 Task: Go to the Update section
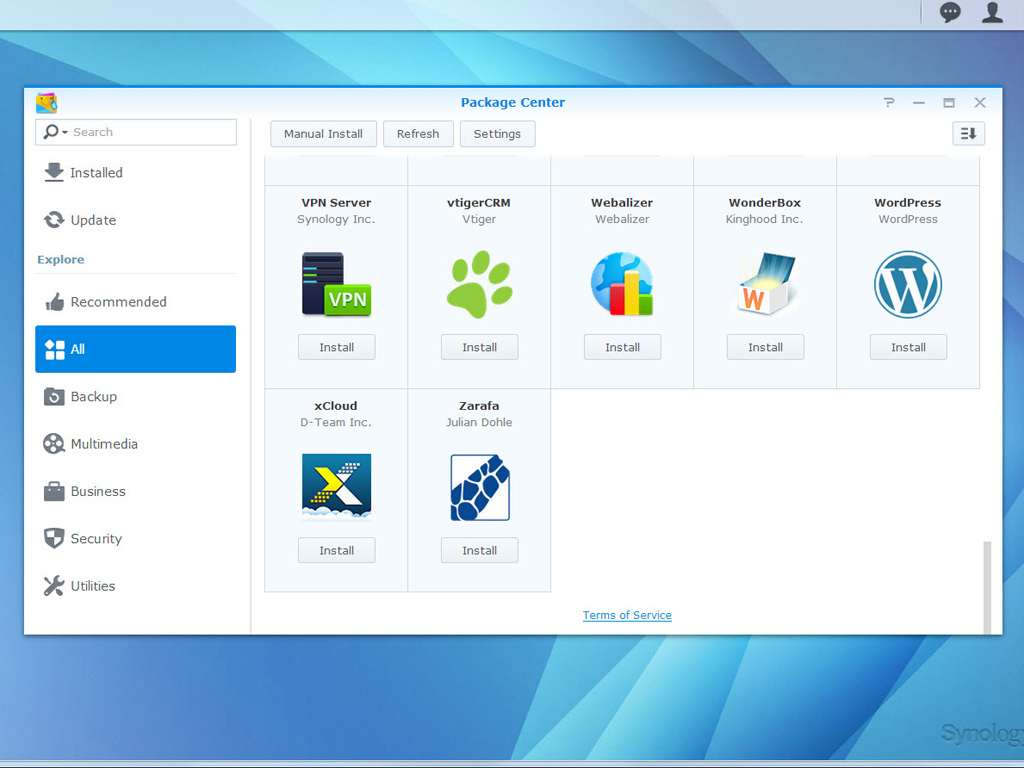pyautogui.click(x=136, y=220)
